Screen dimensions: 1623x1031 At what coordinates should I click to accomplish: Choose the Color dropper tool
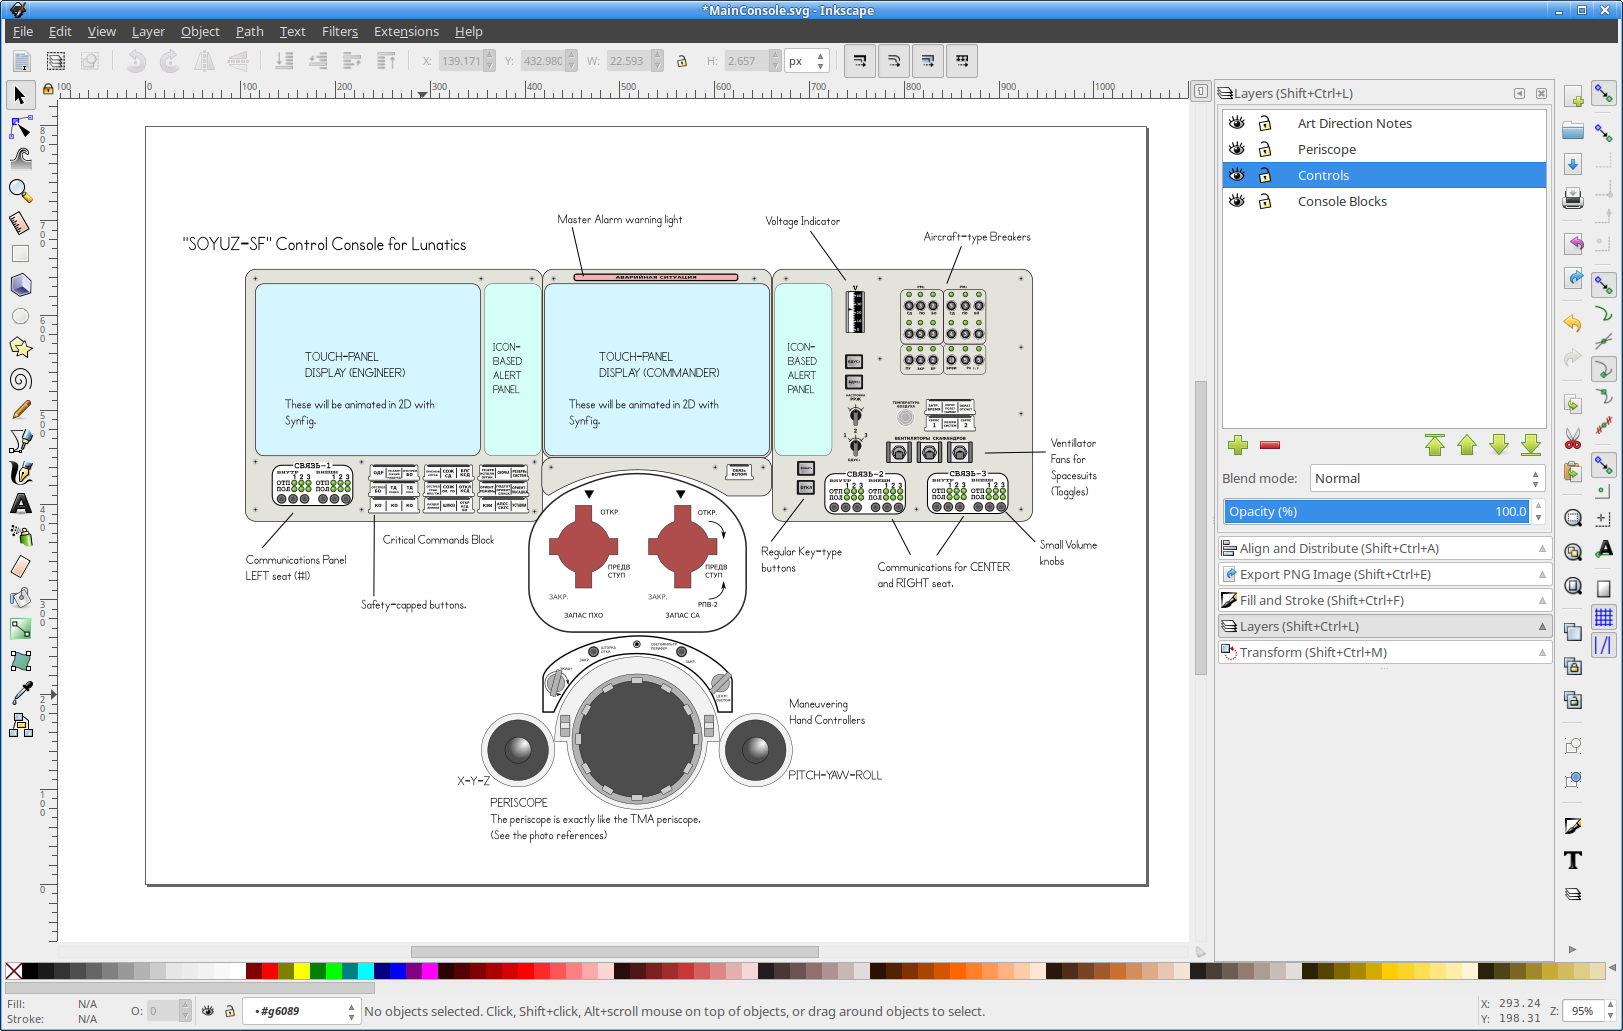20,692
